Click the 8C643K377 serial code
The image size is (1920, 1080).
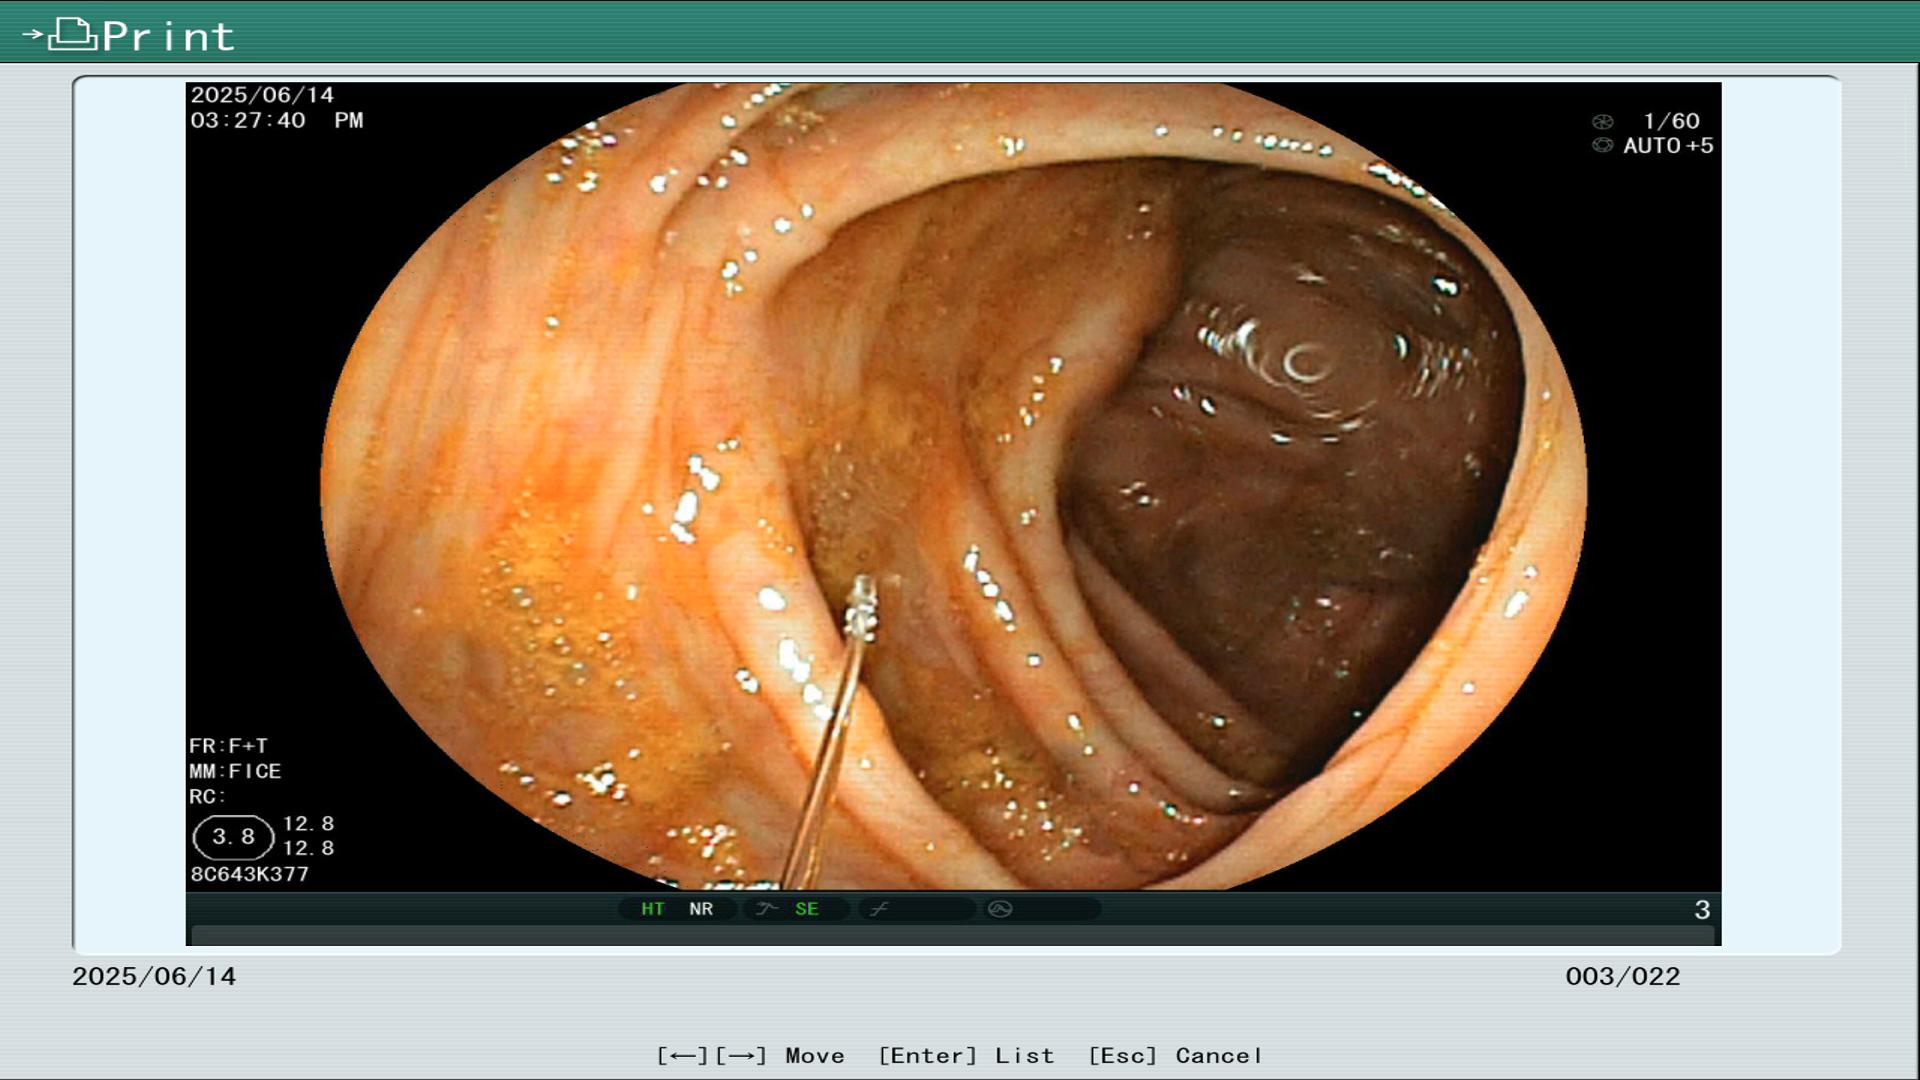[x=250, y=874]
